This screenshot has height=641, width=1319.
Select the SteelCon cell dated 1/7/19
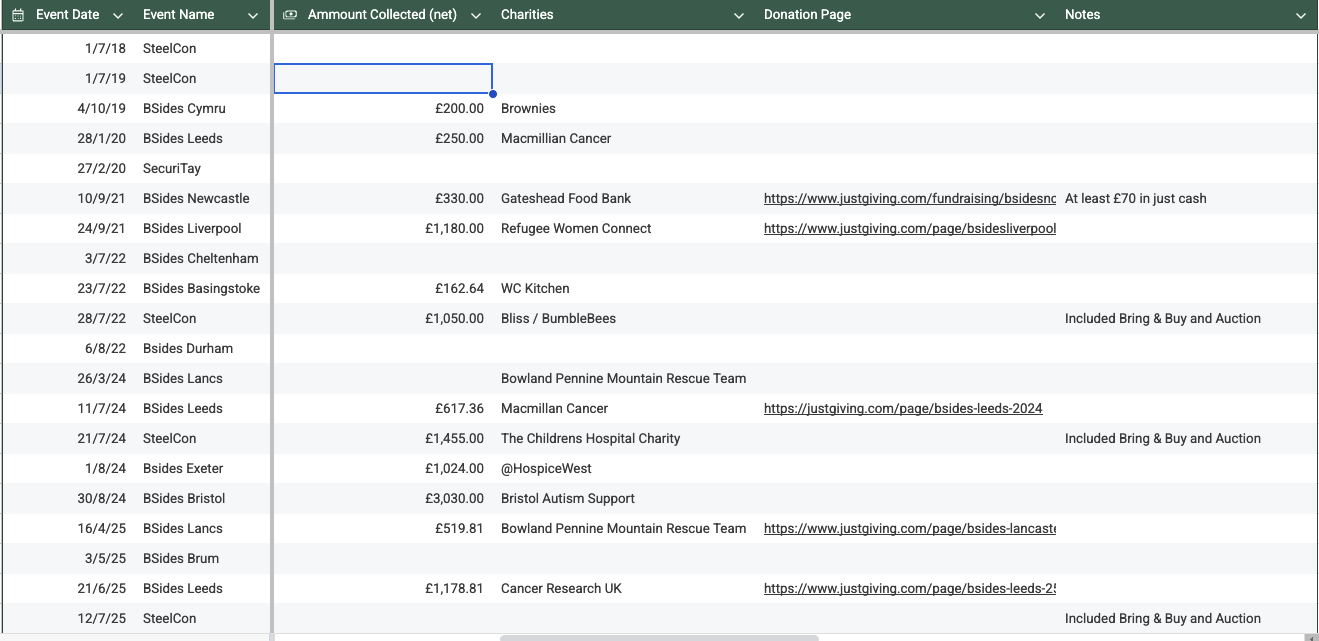204,79
